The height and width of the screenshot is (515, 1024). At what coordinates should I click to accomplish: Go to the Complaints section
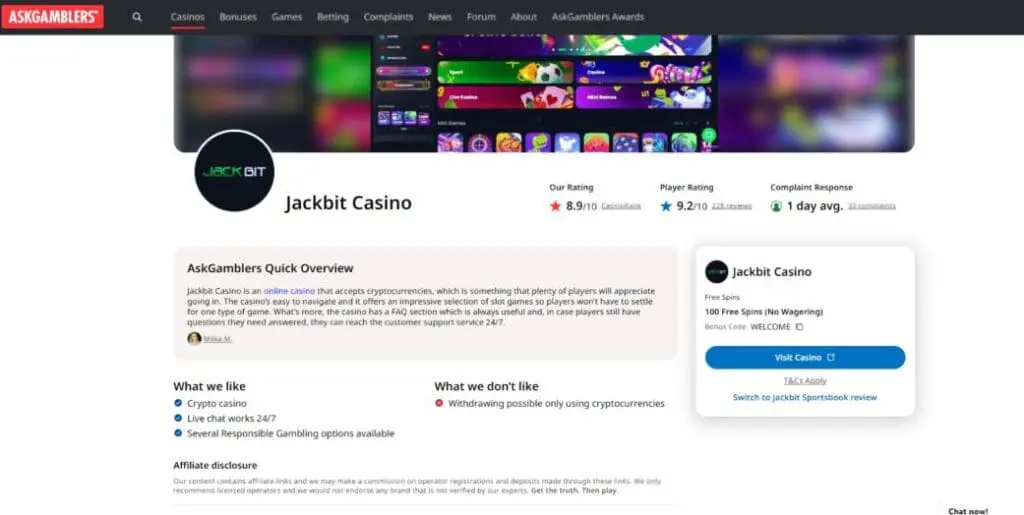click(x=388, y=17)
